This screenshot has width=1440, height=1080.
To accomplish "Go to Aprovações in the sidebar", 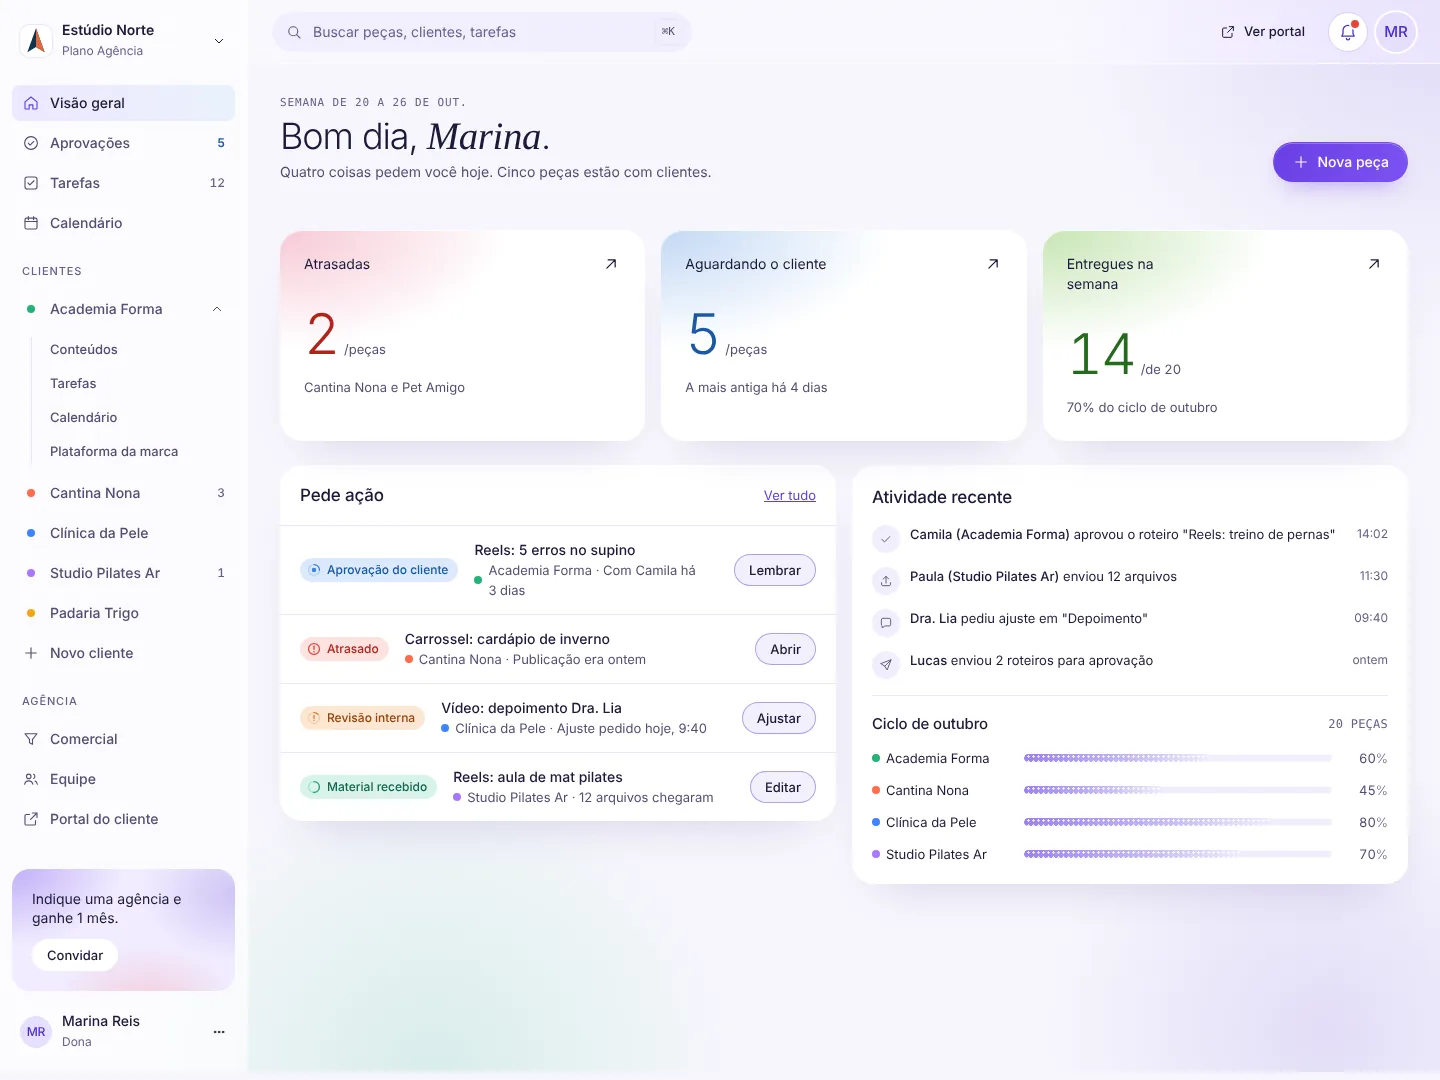I will point(123,143).
